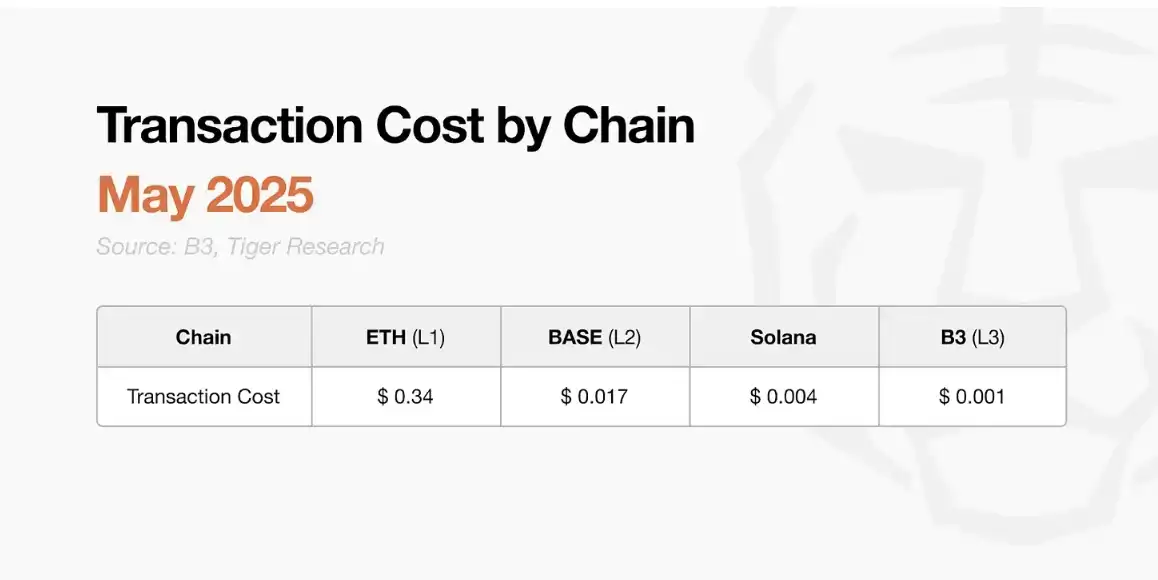Click the $ 0.017 cost cell

tap(594, 396)
